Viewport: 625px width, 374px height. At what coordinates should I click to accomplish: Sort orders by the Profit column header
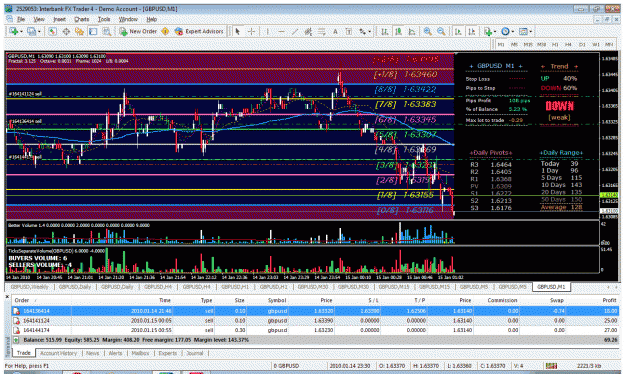point(609,300)
